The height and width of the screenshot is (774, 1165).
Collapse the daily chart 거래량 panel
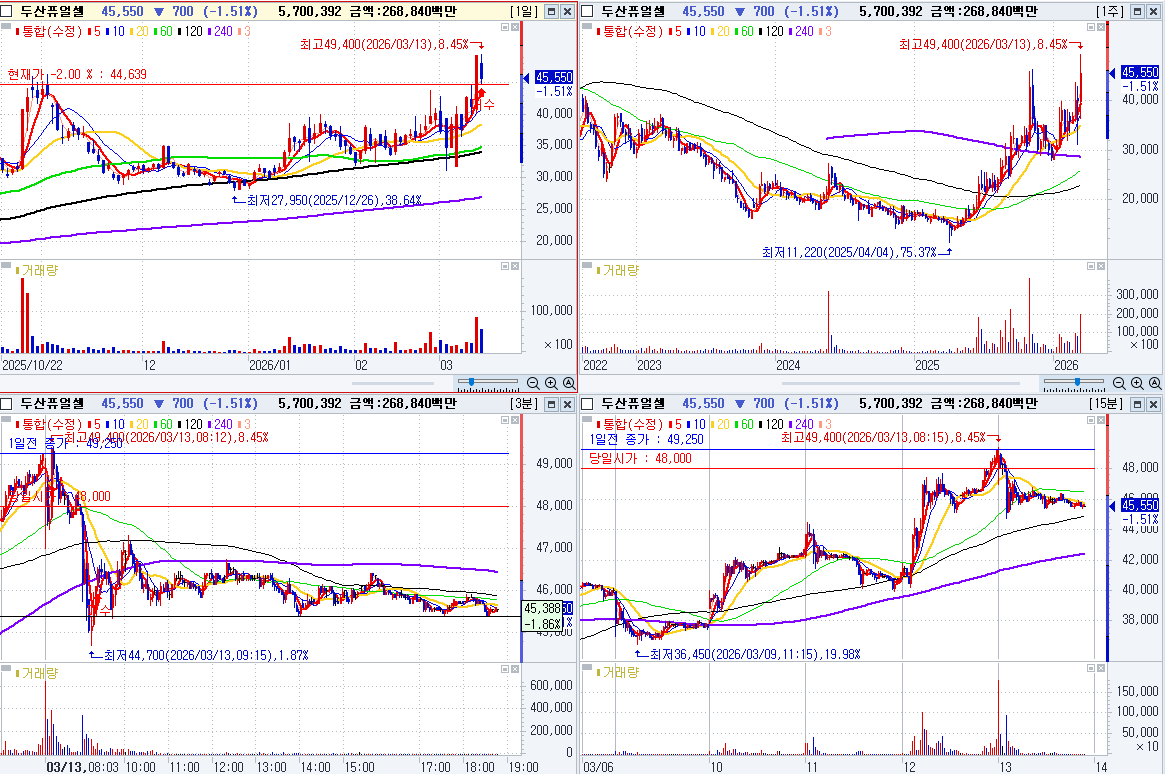[x=505, y=266]
